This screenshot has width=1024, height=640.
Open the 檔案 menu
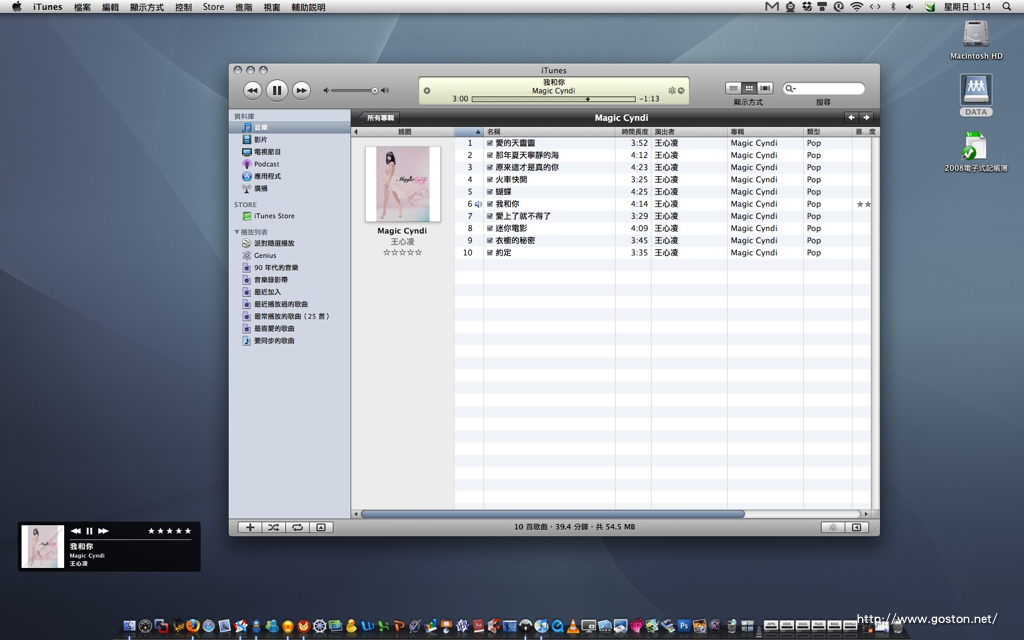[x=82, y=7]
